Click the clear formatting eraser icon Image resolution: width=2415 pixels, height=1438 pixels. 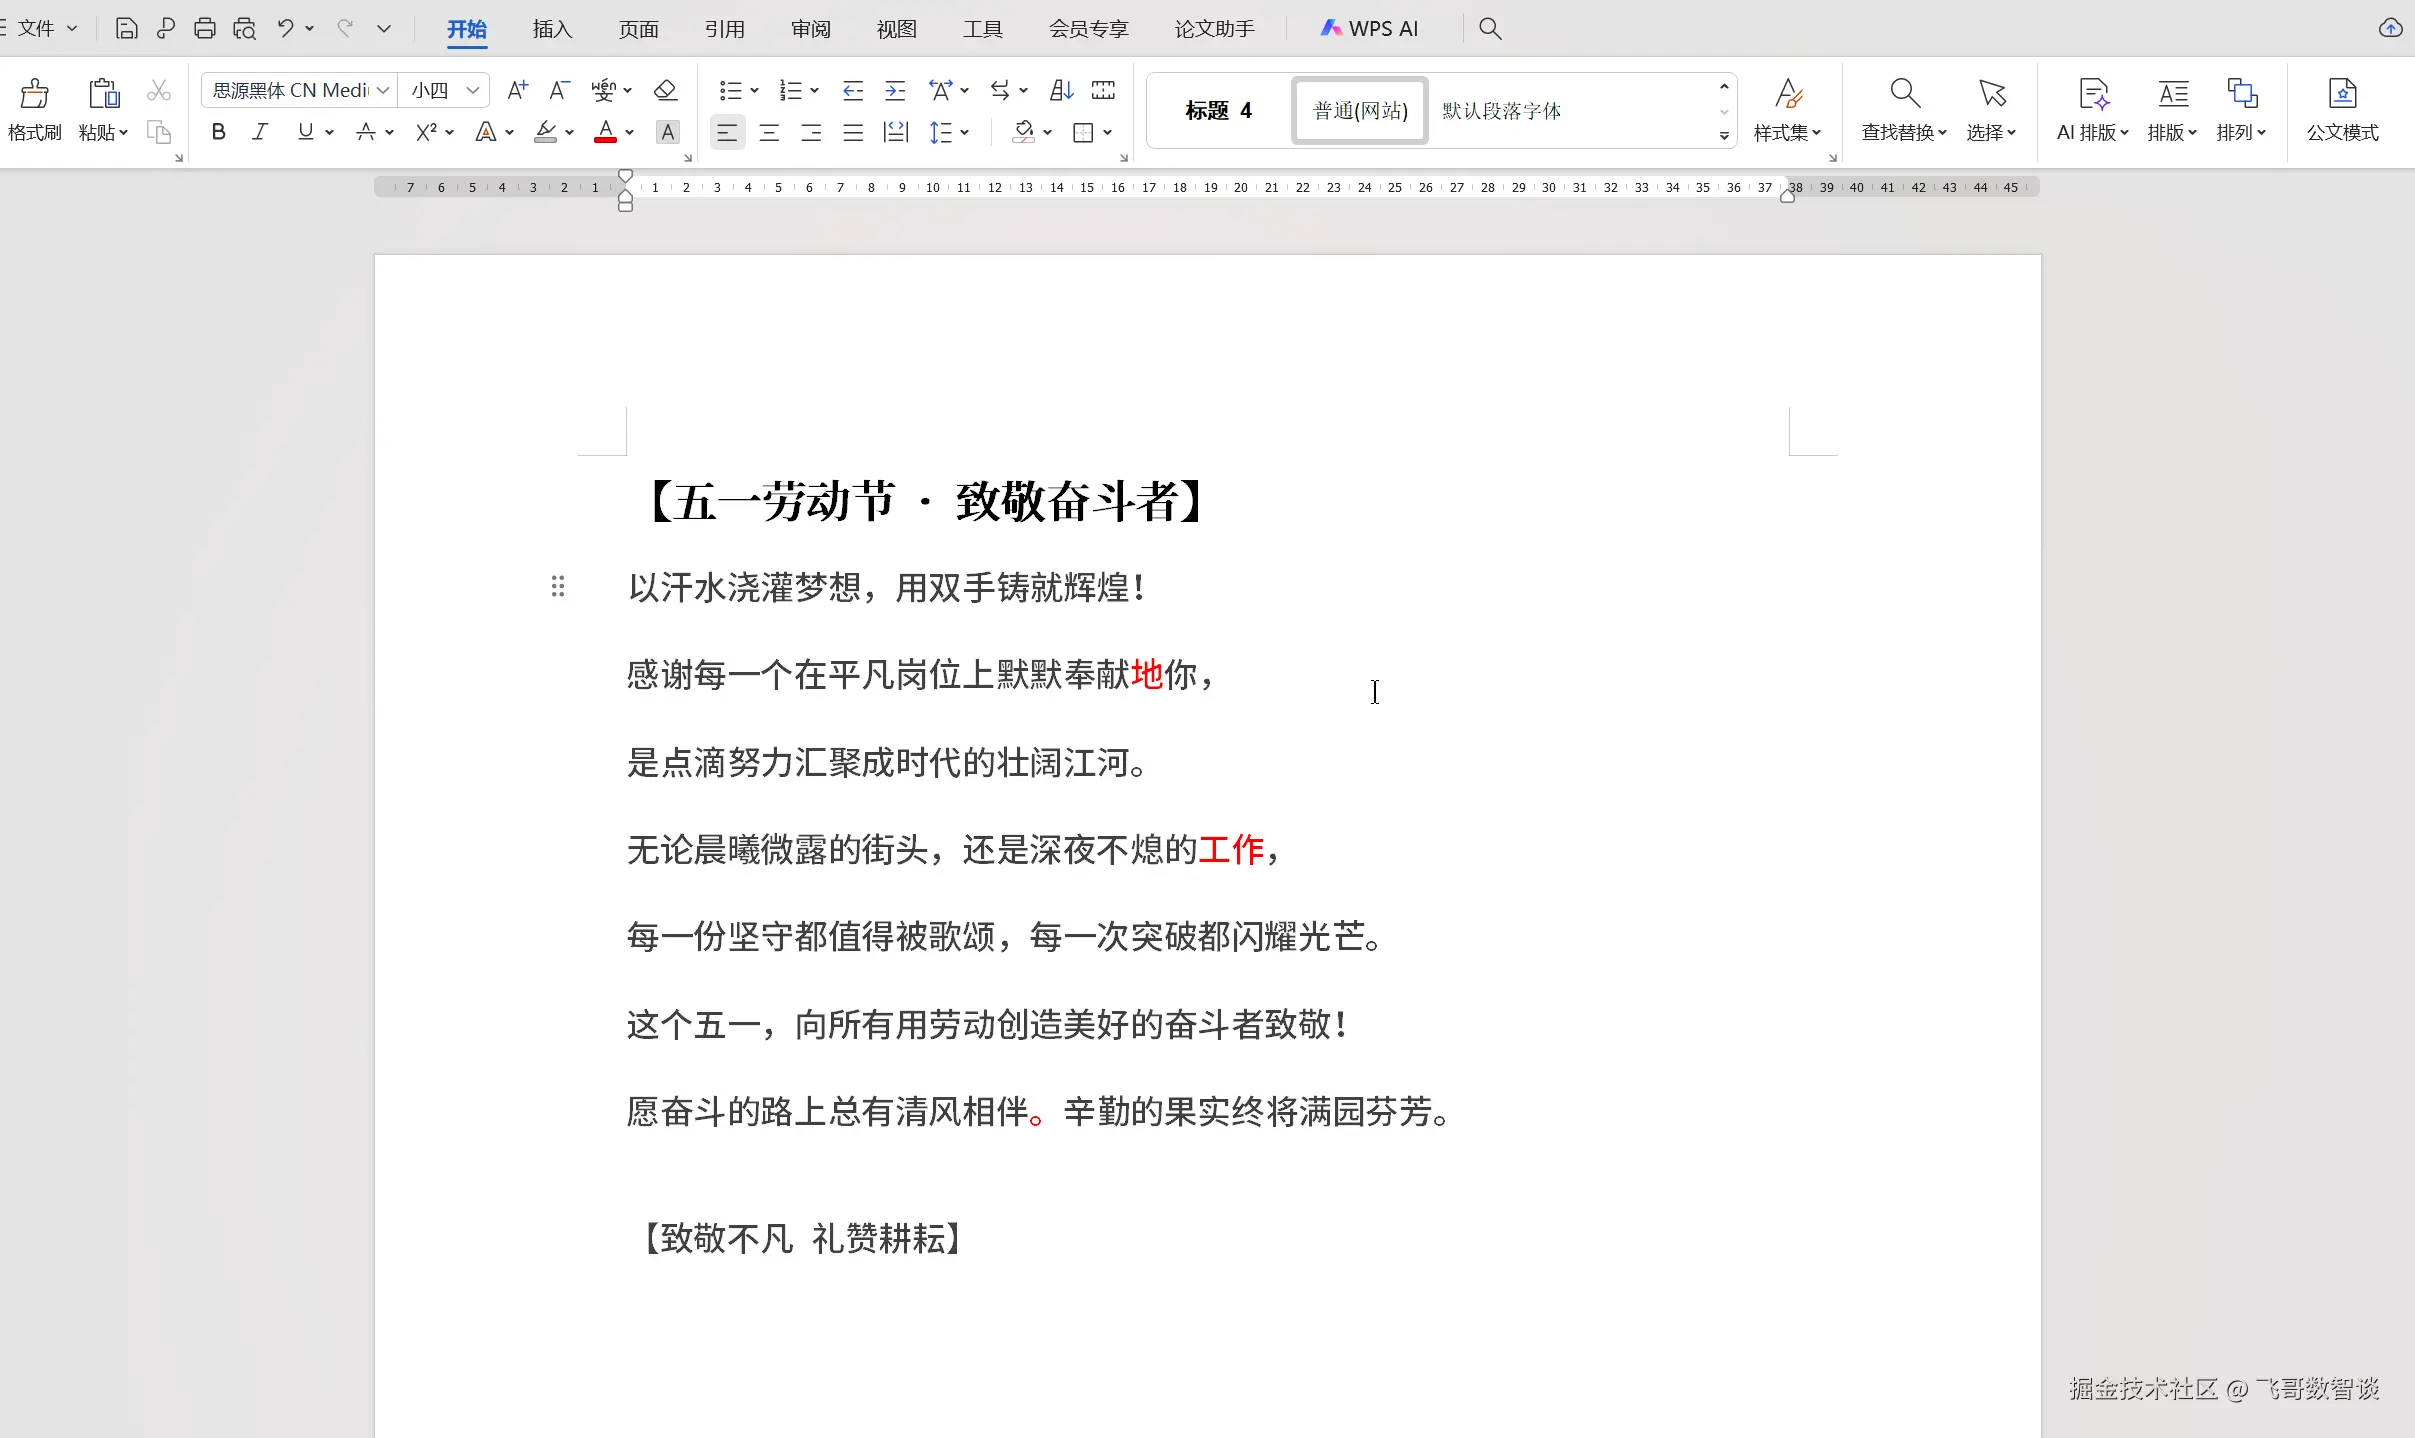pos(665,90)
